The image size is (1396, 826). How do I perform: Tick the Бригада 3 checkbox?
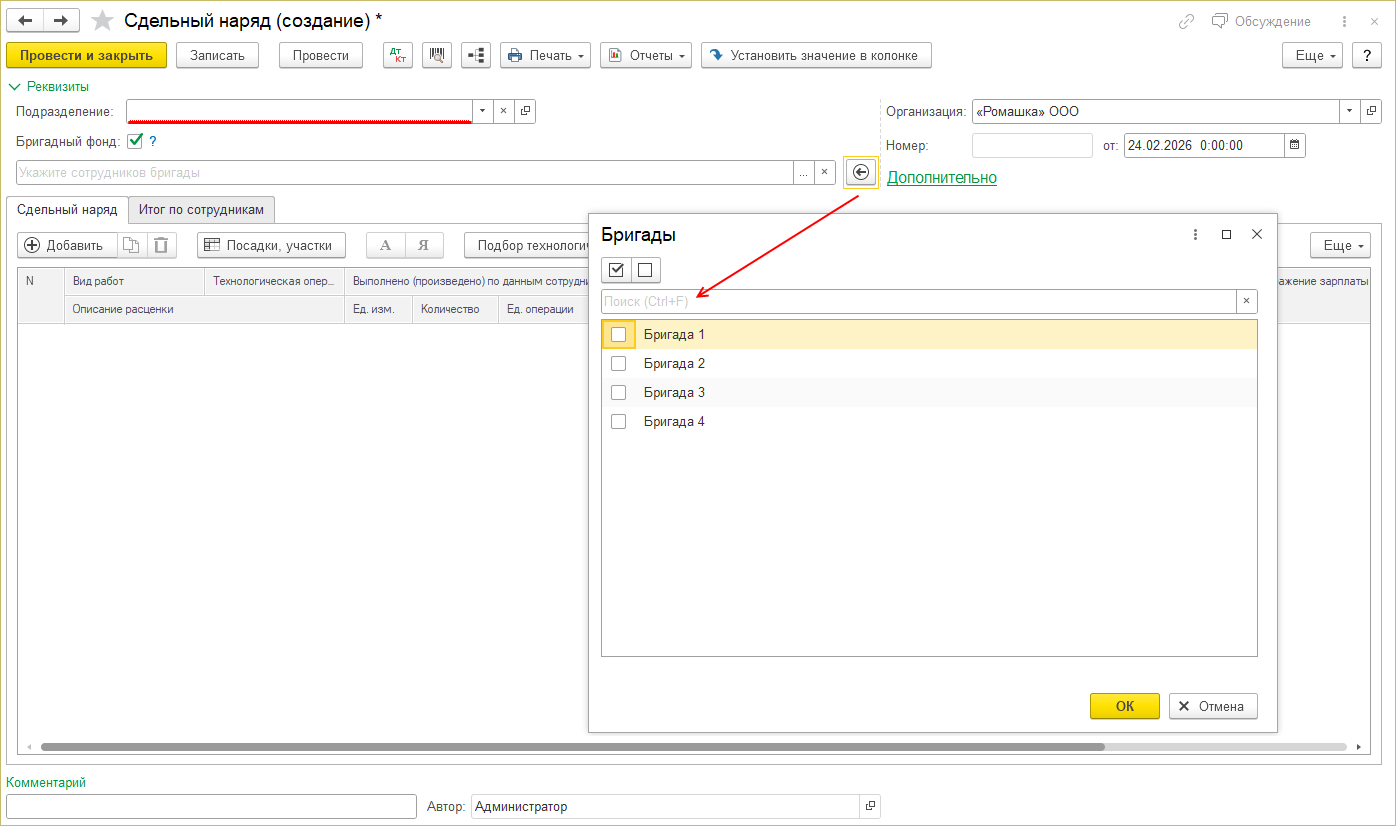618,392
